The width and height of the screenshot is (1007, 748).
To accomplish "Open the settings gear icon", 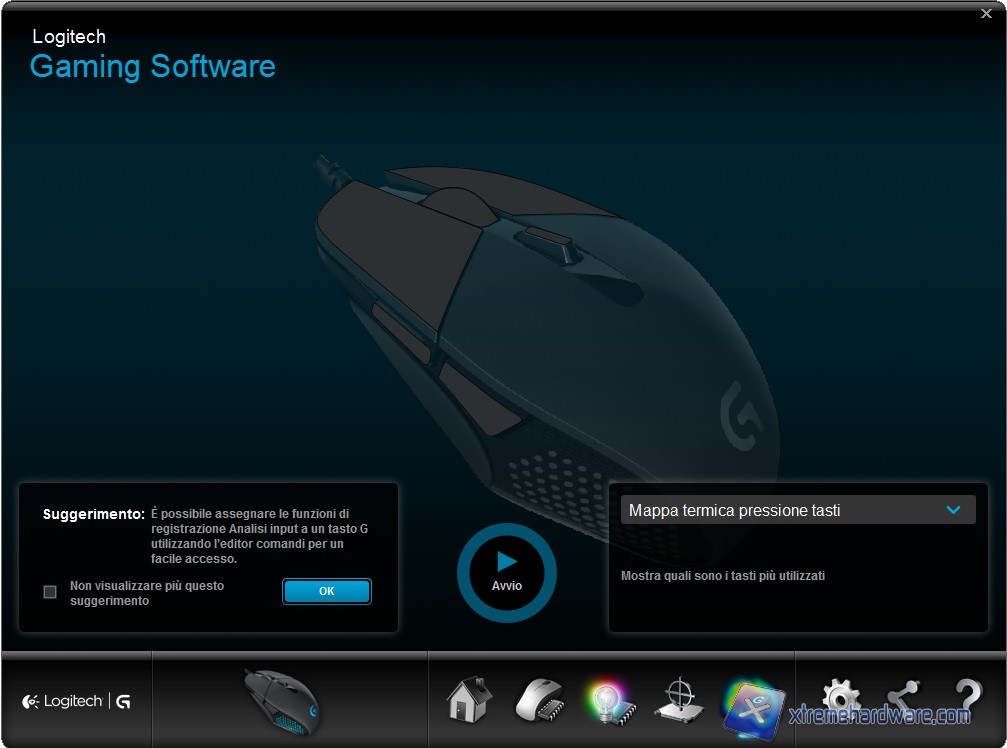I will pyautogui.click(x=840, y=698).
